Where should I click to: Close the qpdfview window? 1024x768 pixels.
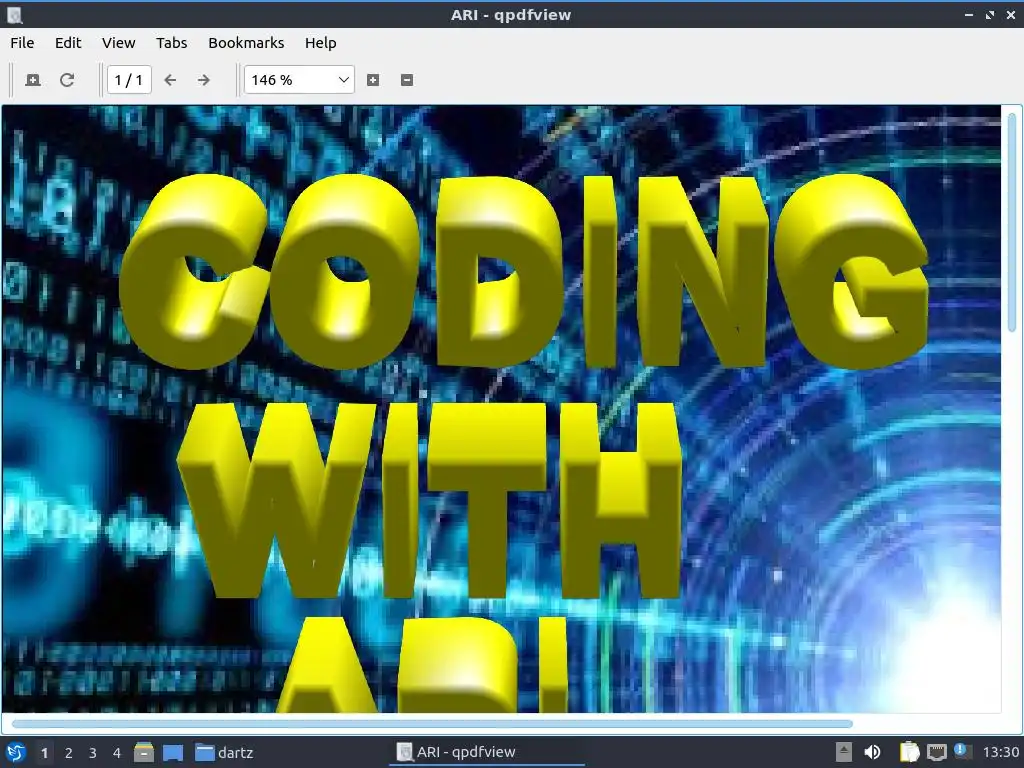tap(1011, 14)
